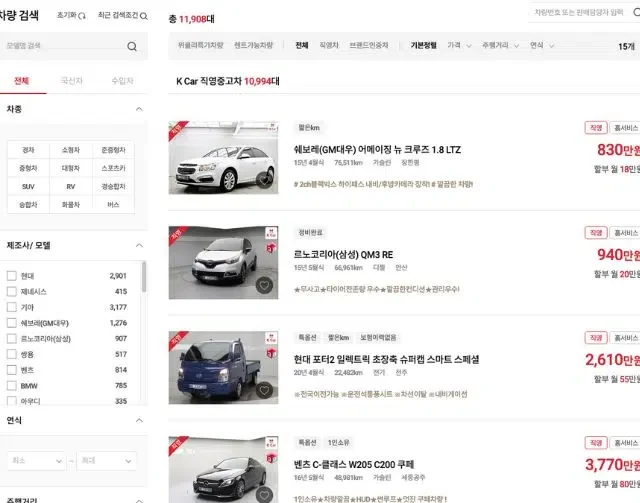Image resolution: width=640 pixels, height=503 pixels.
Task: Collapse the 차종 section
Action: 138,109
